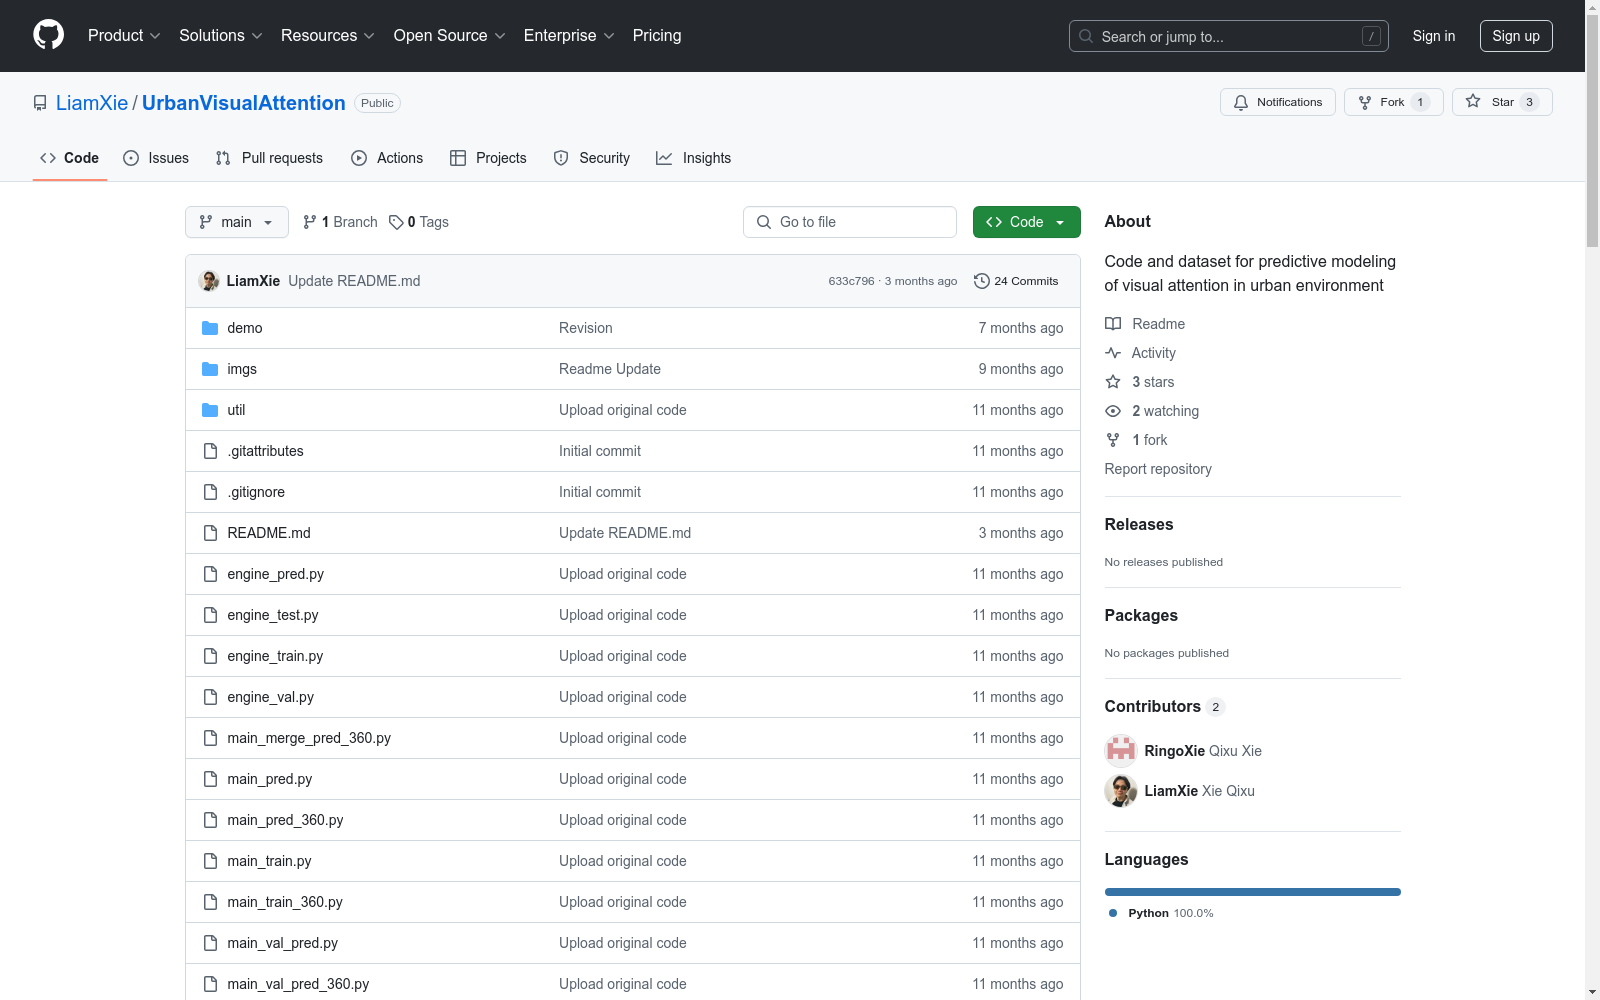This screenshot has height=1000, width=1600.
Task: Open commit hash 633c796
Action: click(x=851, y=281)
